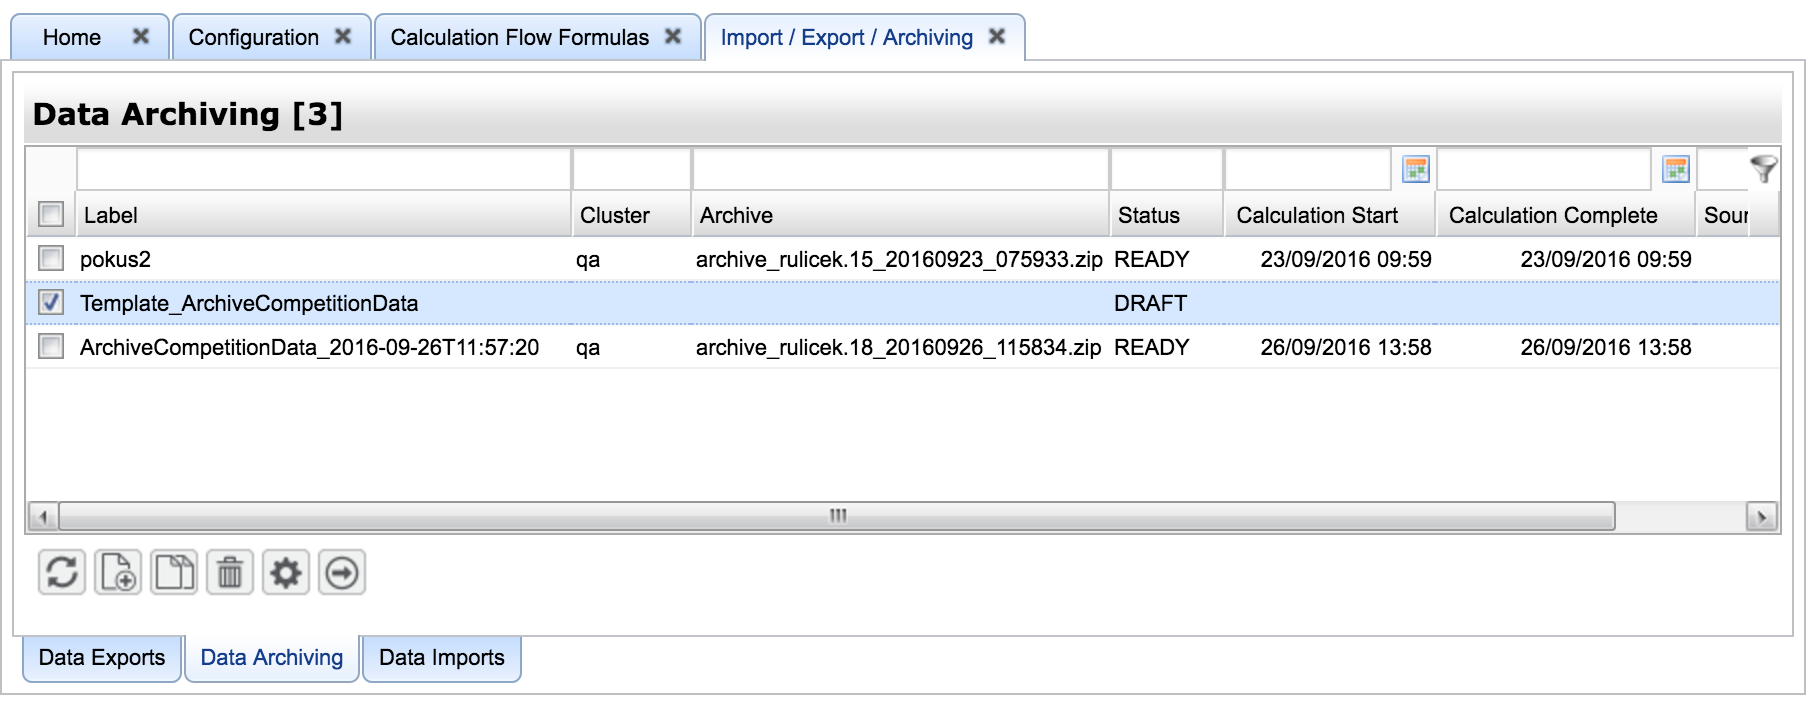Check the pokus2 row checkbox

point(51,258)
